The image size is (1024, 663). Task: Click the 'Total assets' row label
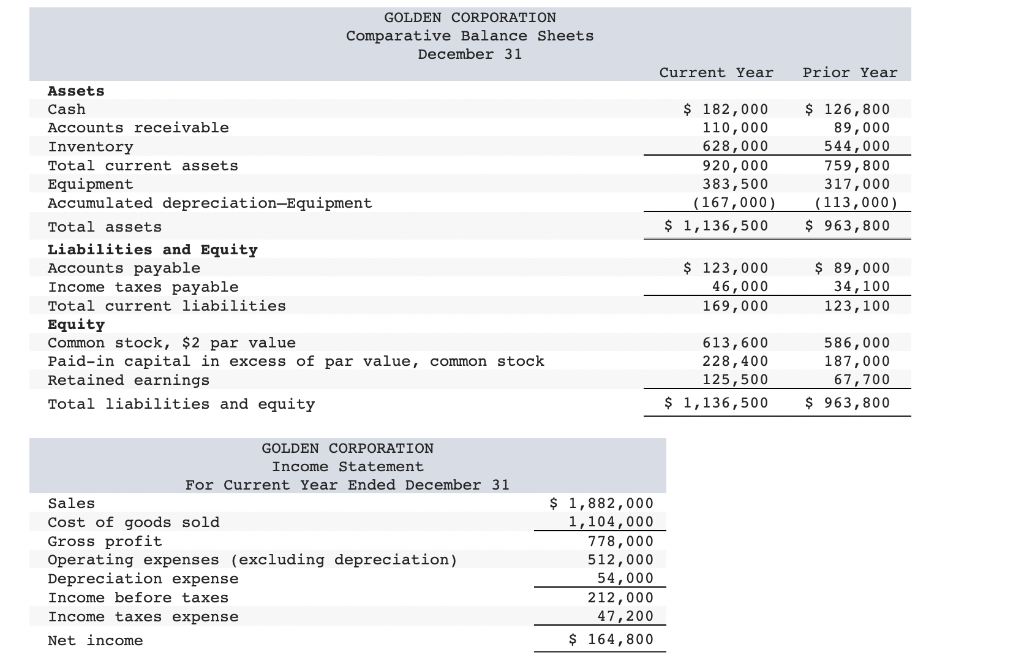click(104, 227)
